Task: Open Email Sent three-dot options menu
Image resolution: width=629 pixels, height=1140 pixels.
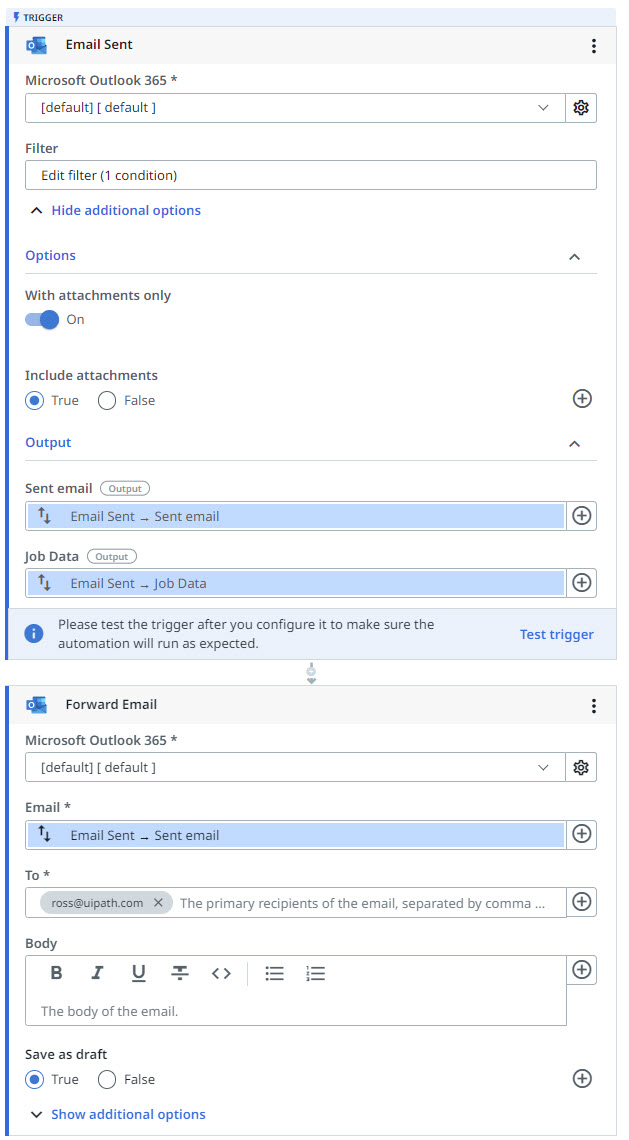Action: coord(593,46)
